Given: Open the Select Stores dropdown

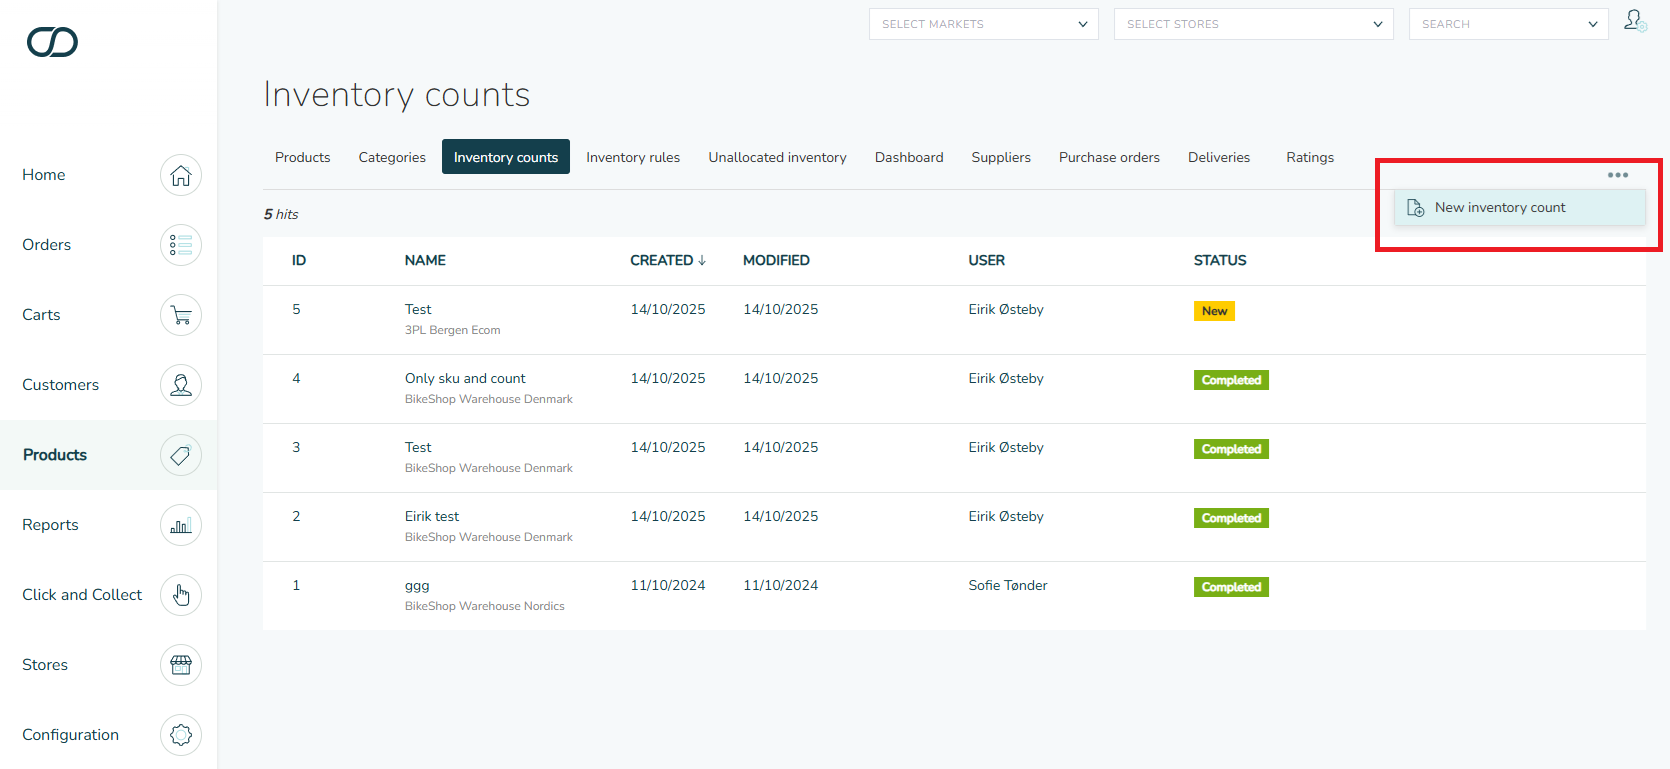Looking at the screenshot, I should pos(1253,24).
